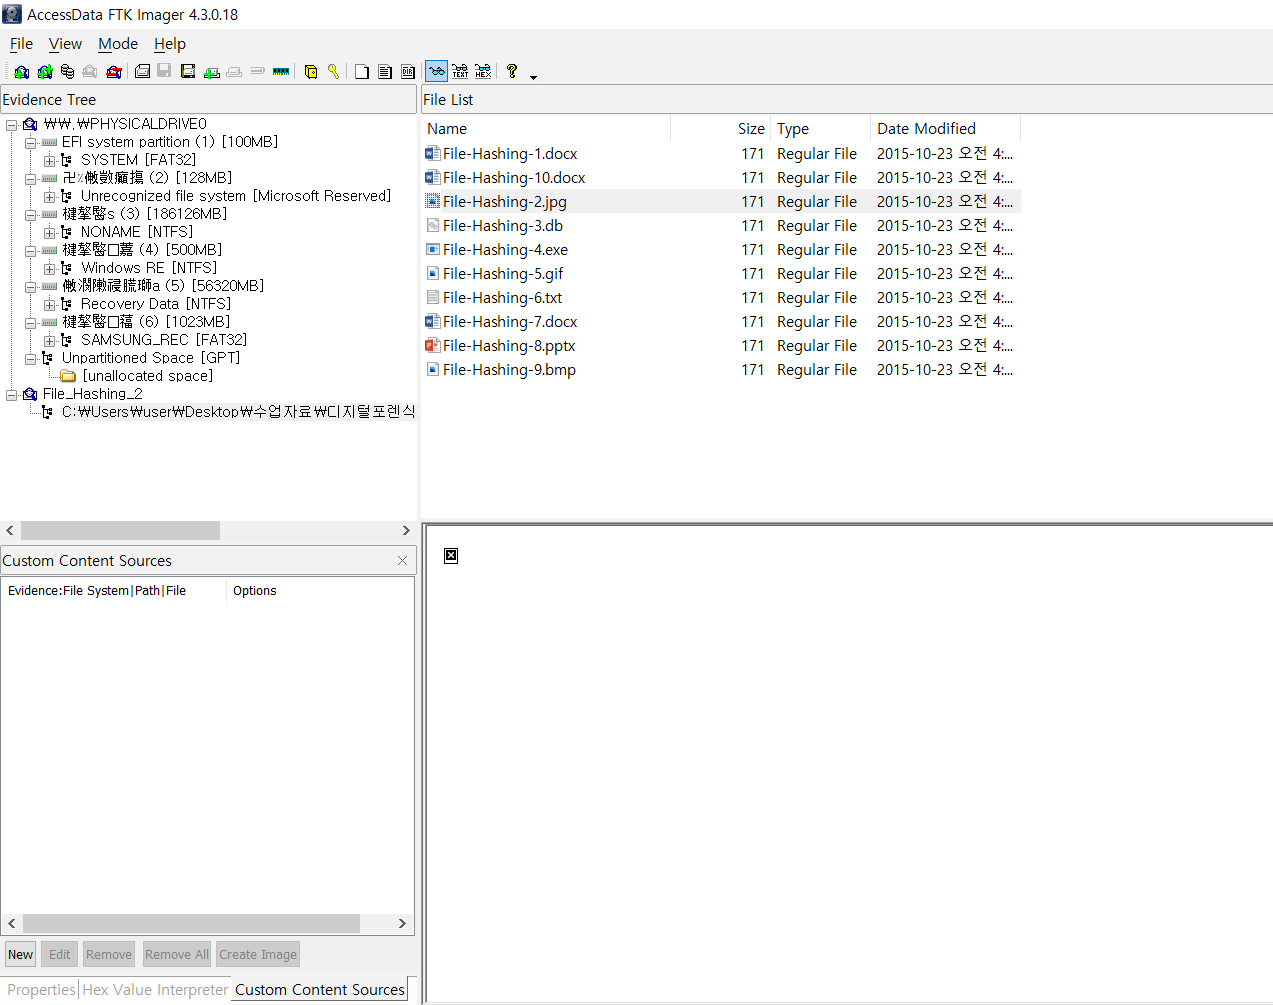Sort file list by Date Modified column
This screenshot has height=1005, width=1273.
pyautogui.click(x=946, y=129)
